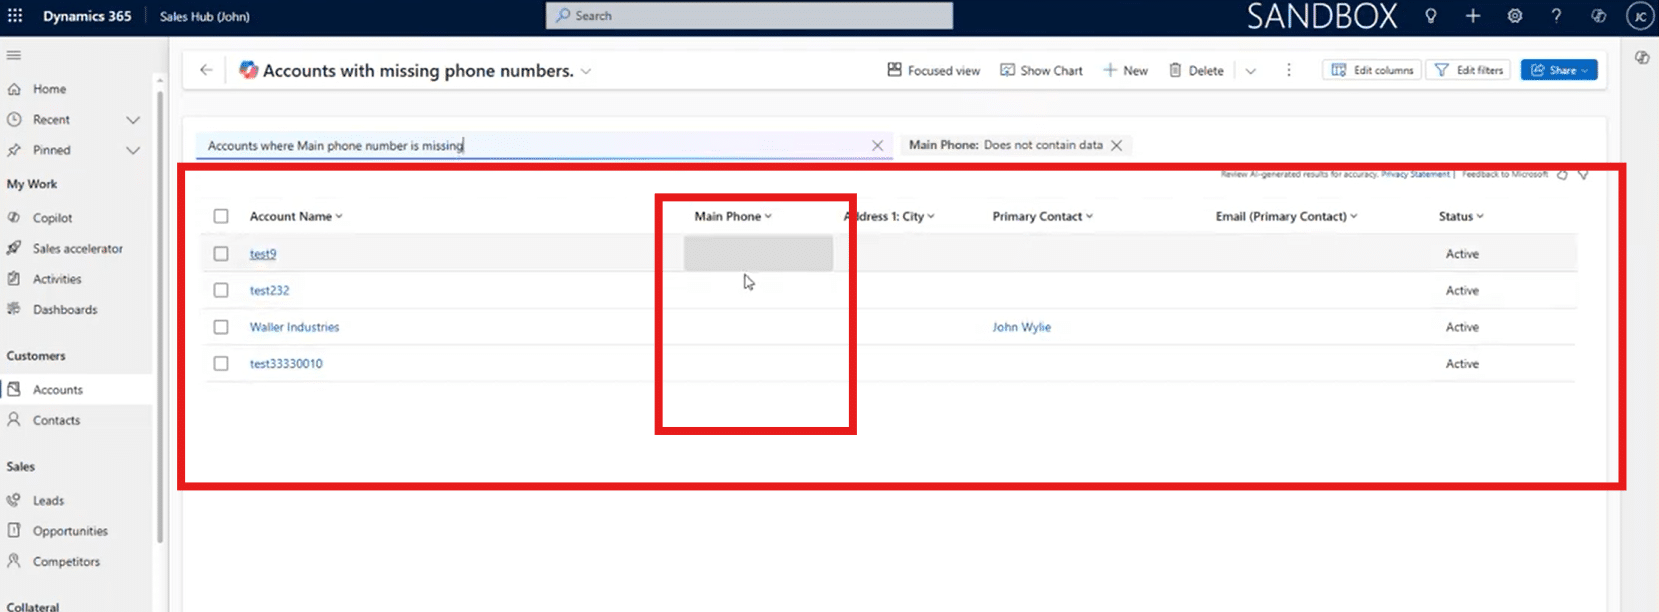Open the John Wylie contact link
1659x612 pixels.
[x=1021, y=327]
